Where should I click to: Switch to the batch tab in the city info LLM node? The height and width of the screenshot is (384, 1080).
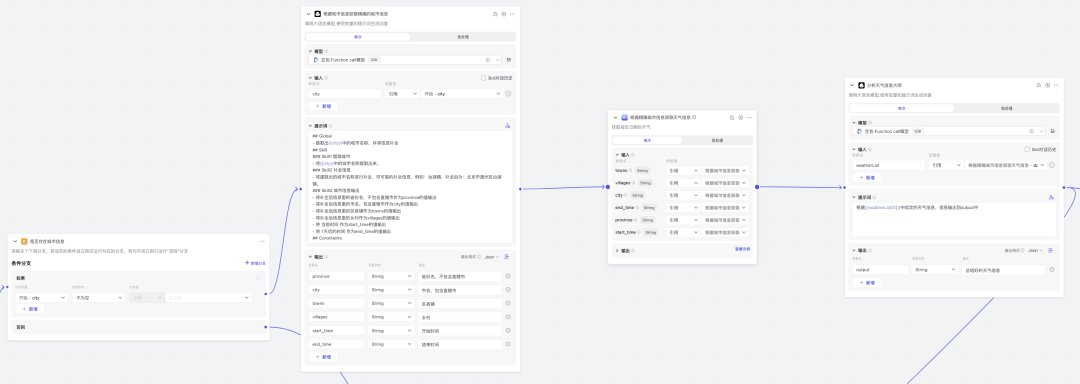click(x=463, y=37)
